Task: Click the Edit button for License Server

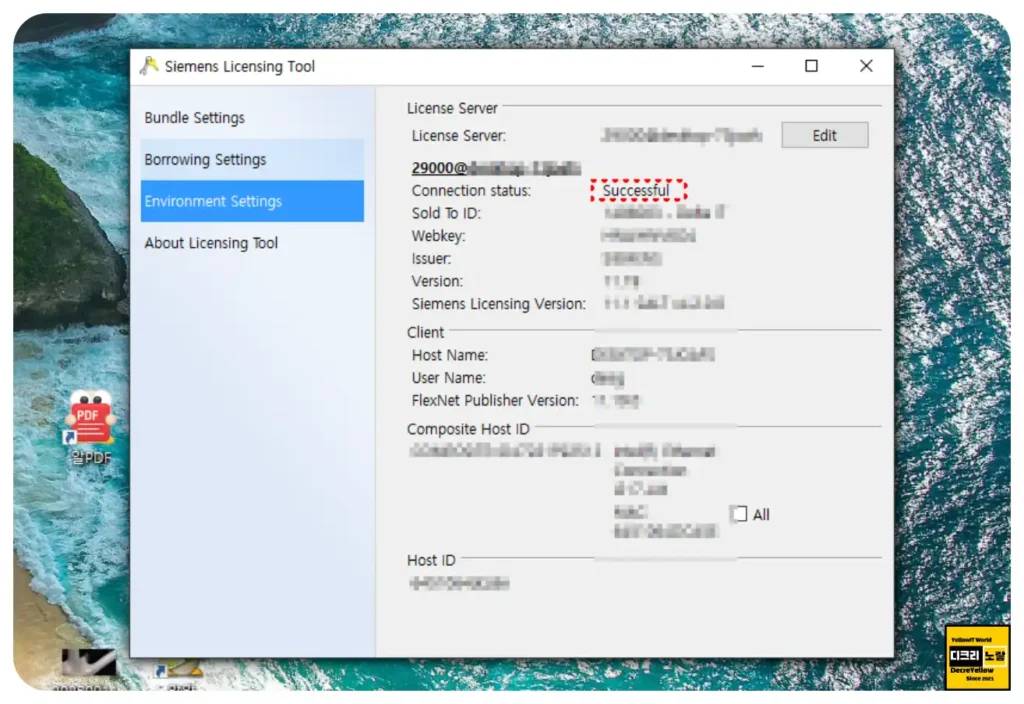Action: coord(824,135)
